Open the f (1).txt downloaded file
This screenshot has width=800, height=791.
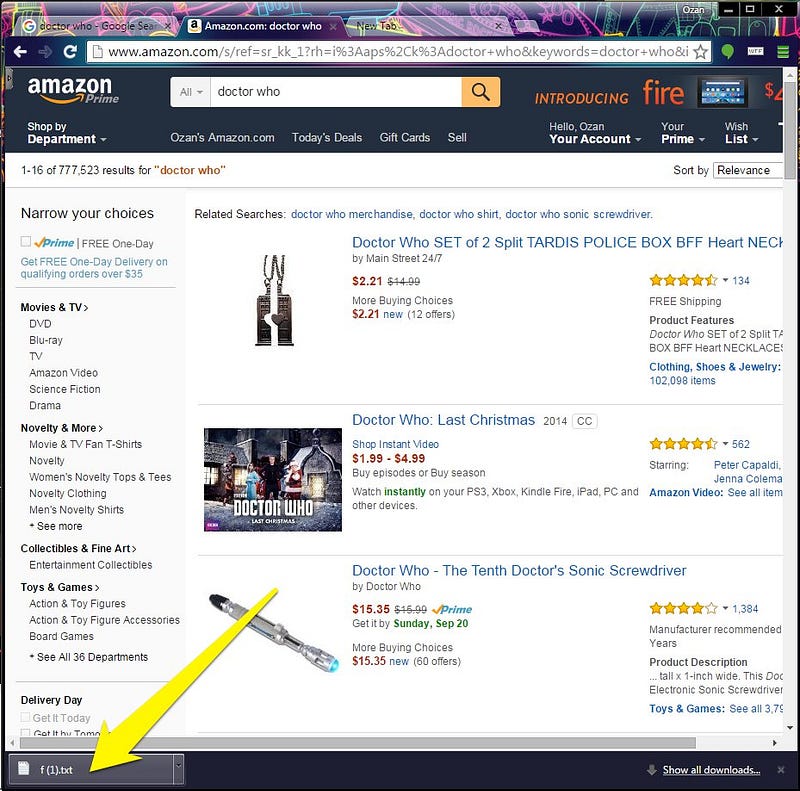coord(92,770)
